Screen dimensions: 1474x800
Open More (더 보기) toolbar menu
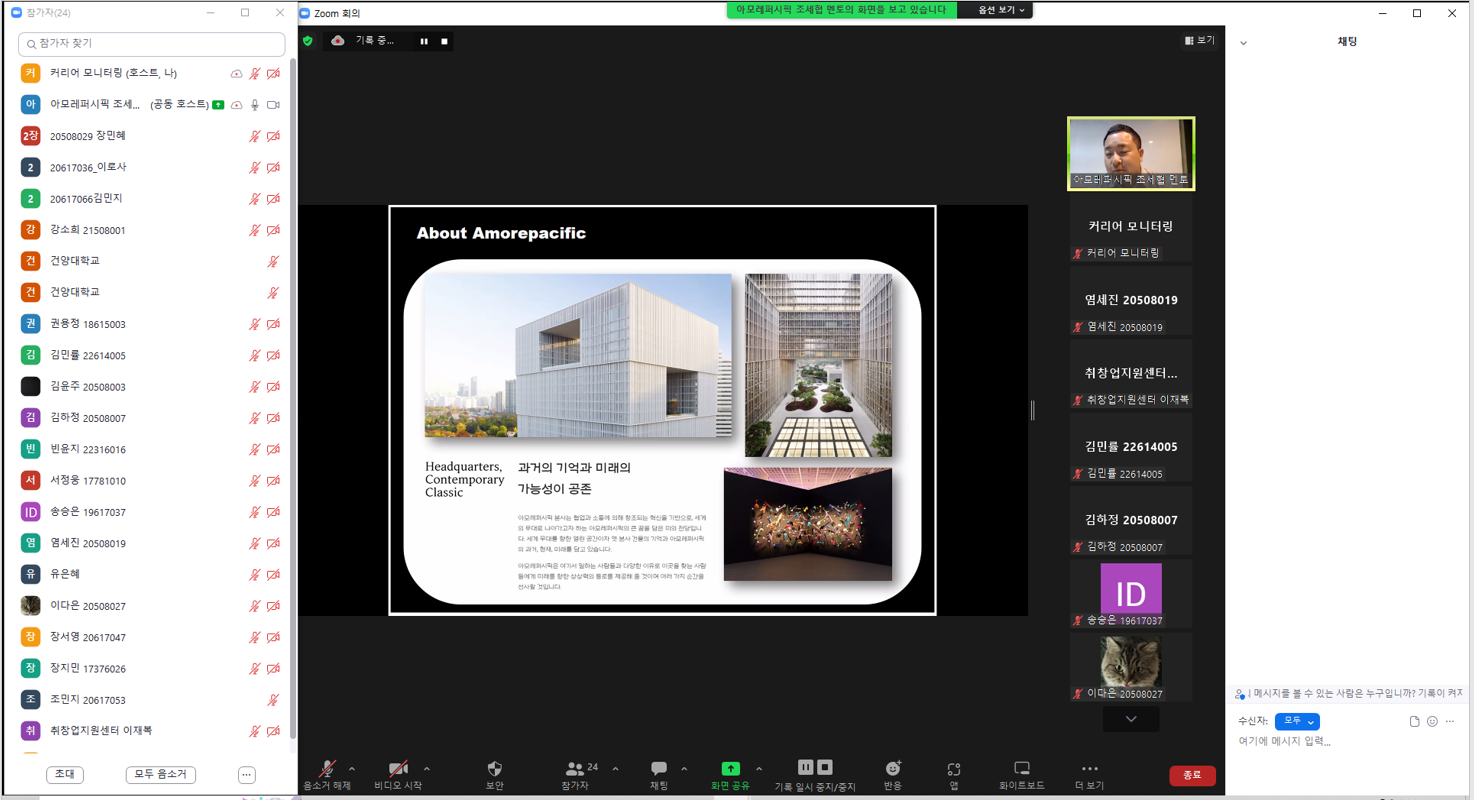[1089, 769]
